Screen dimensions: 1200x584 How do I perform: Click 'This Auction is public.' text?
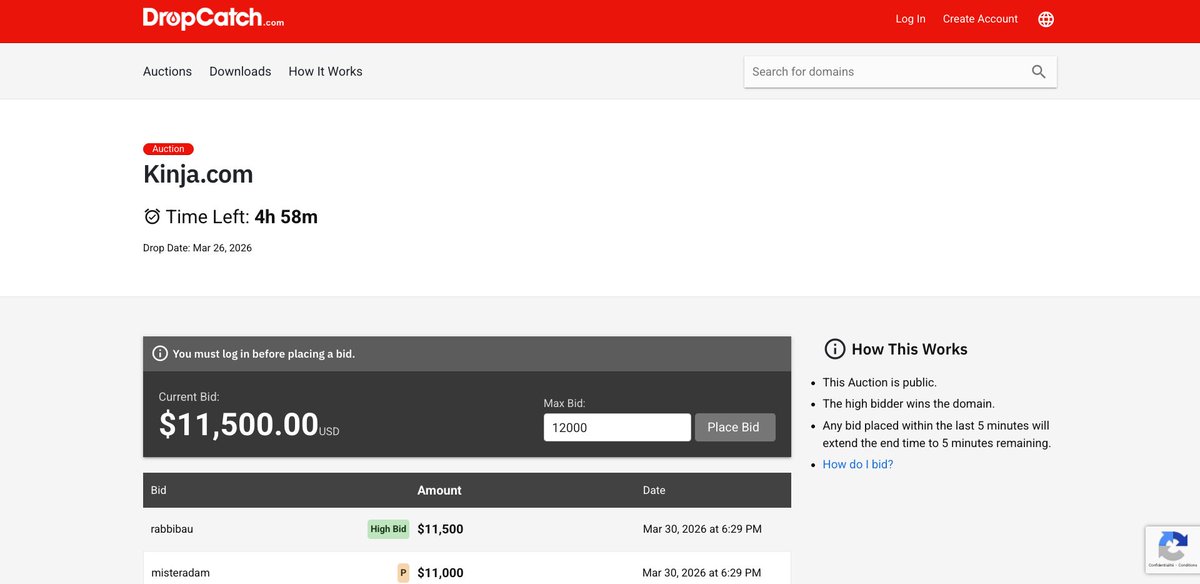click(879, 382)
